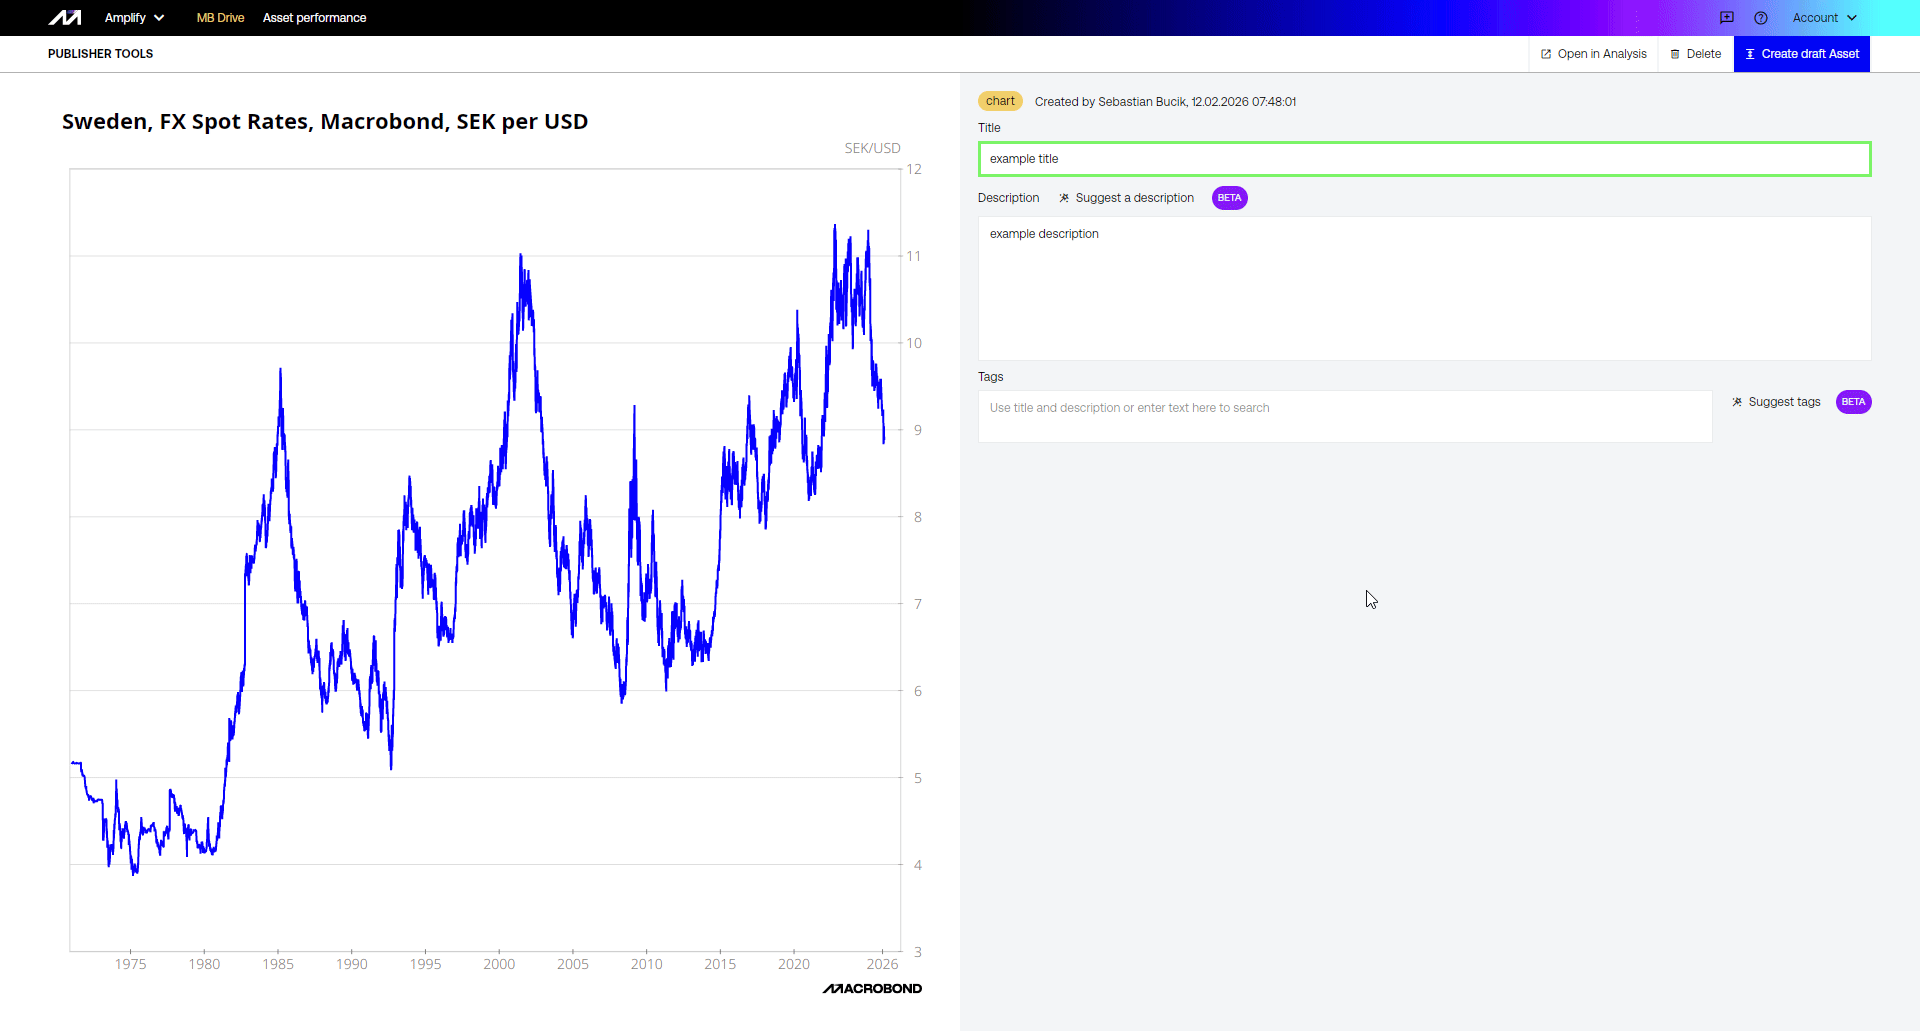
Task: Focus the Title field with example title
Action: point(1424,159)
